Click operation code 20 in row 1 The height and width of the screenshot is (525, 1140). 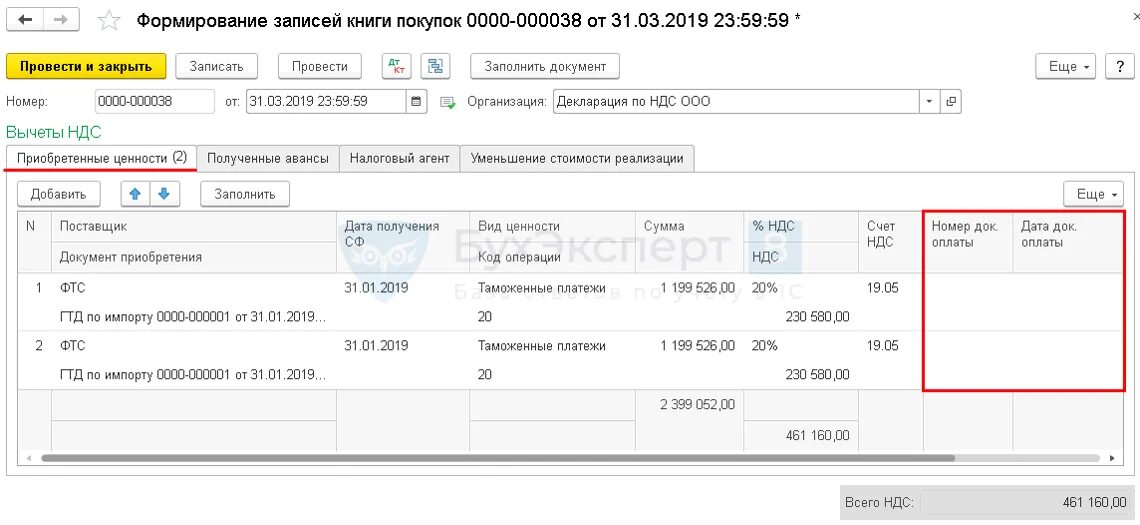pyautogui.click(x=485, y=317)
